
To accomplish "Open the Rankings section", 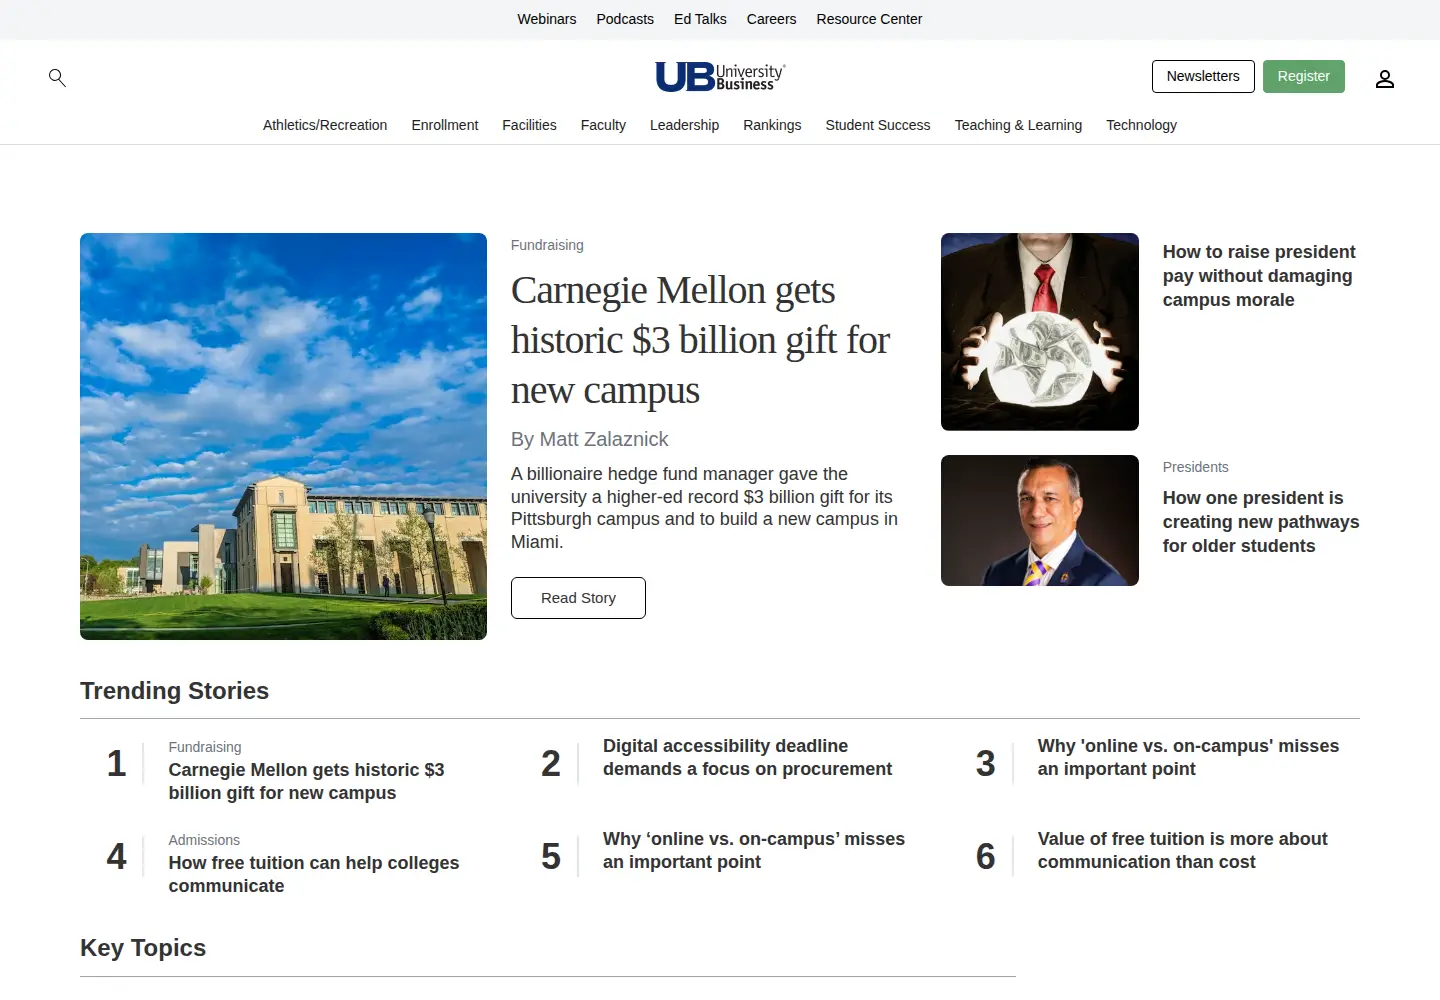I will coord(772,125).
